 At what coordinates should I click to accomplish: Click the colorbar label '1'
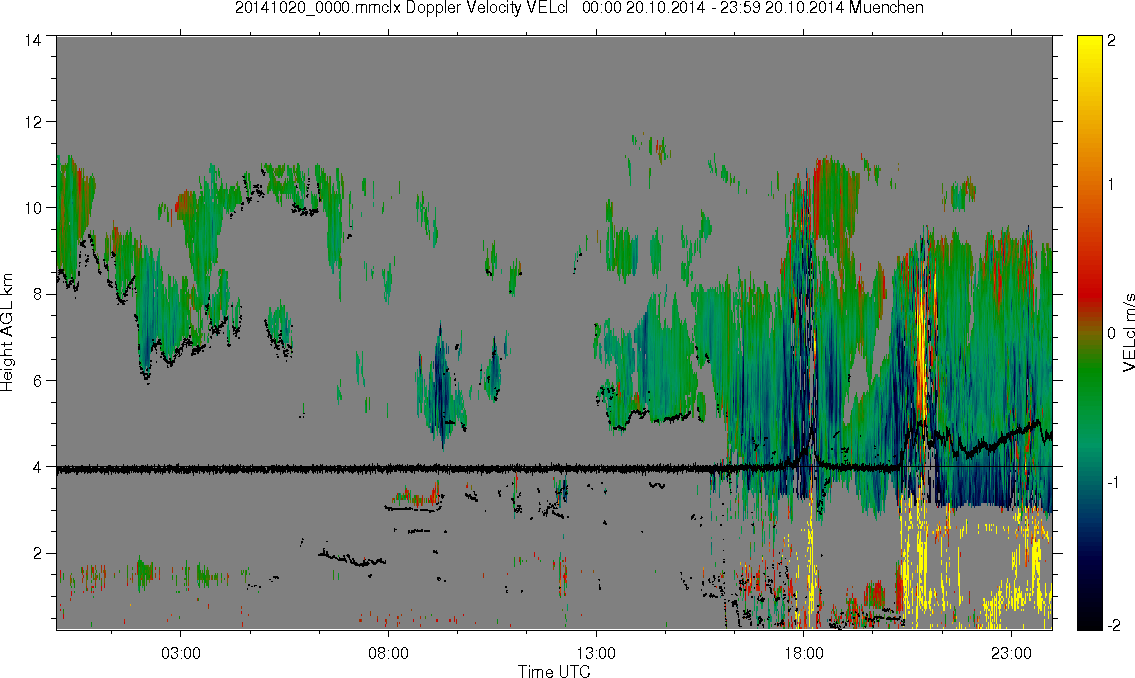click(x=1112, y=185)
